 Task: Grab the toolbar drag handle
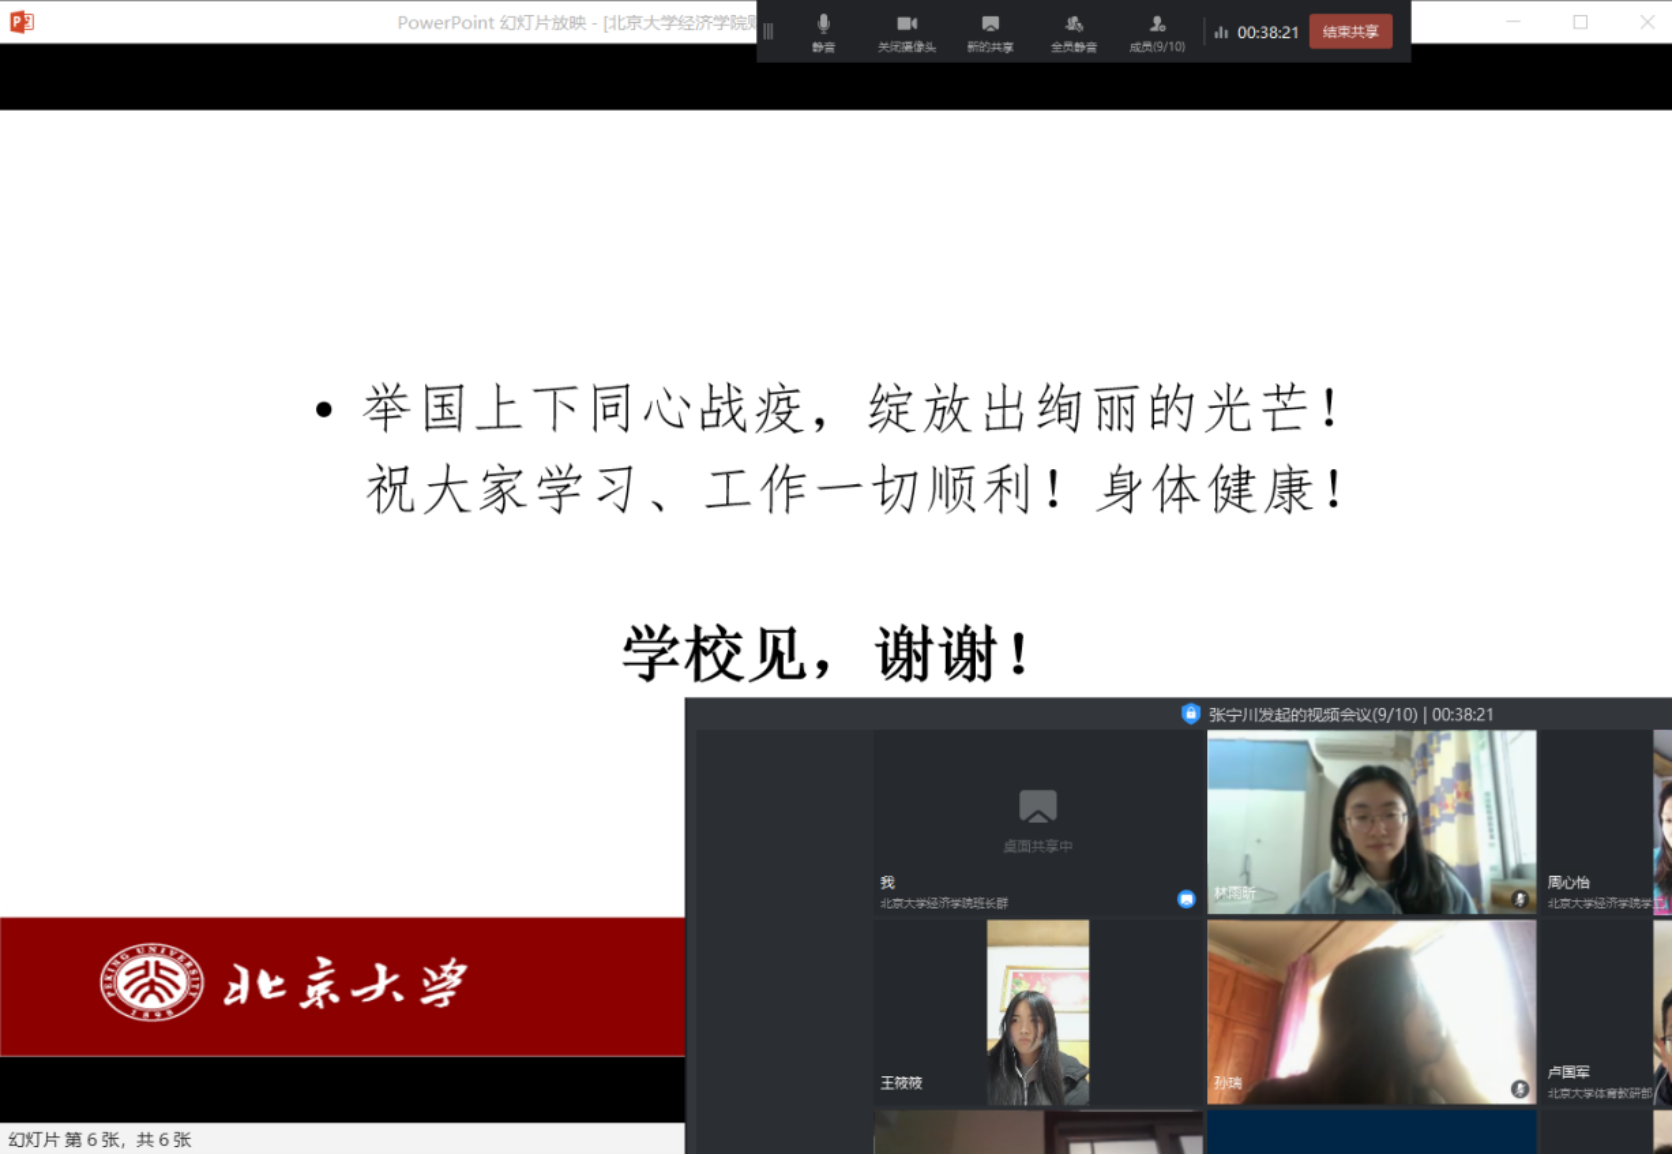click(x=768, y=31)
